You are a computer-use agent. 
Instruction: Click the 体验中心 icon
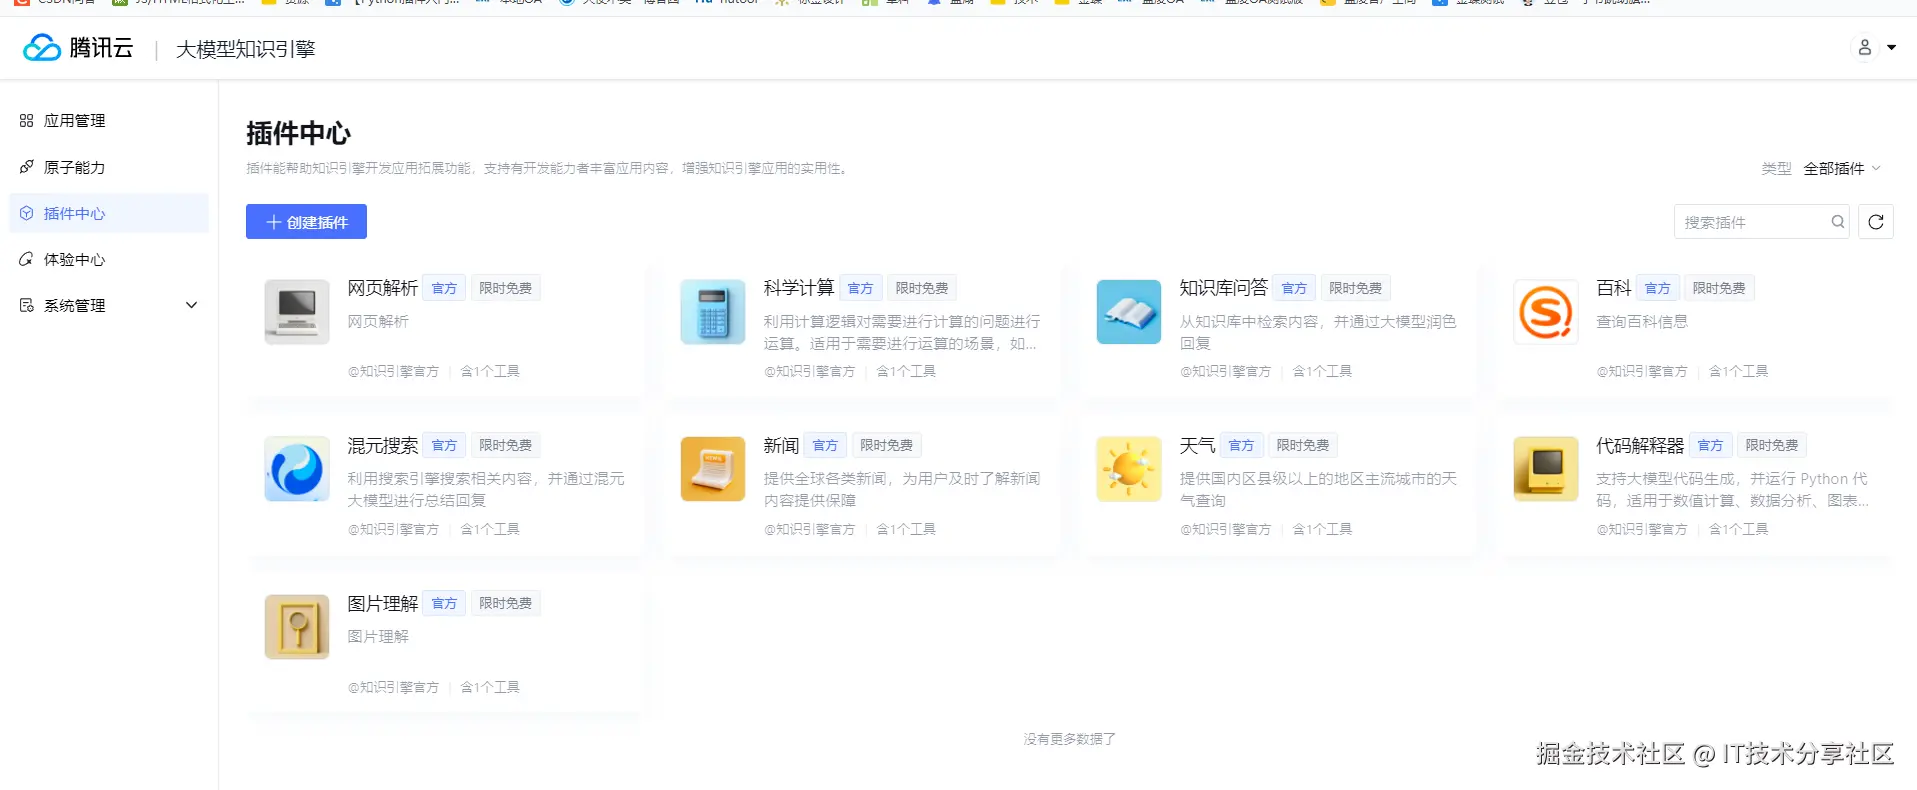coord(26,259)
